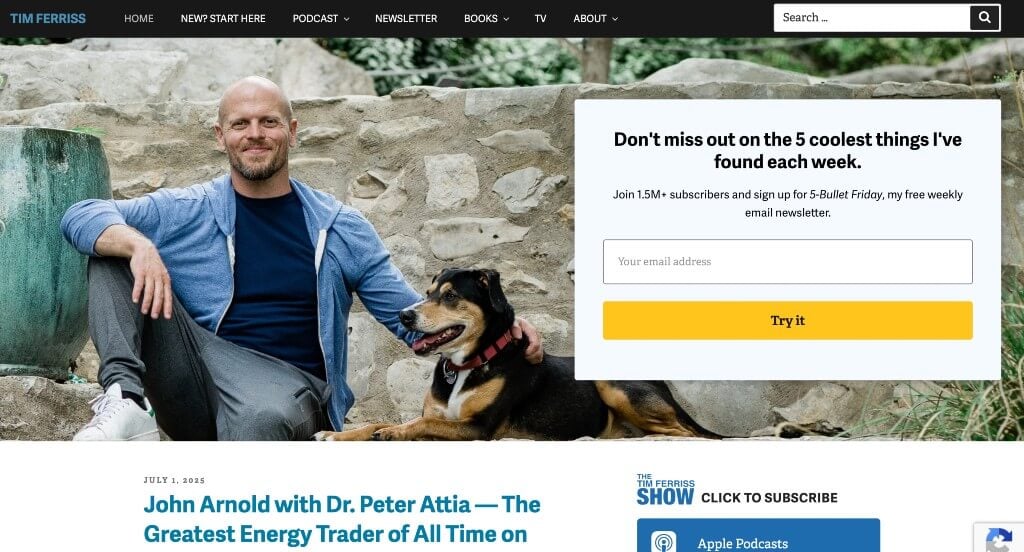The width and height of the screenshot is (1024, 552).
Task: Click the search magnifier icon button
Action: tap(985, 18)
